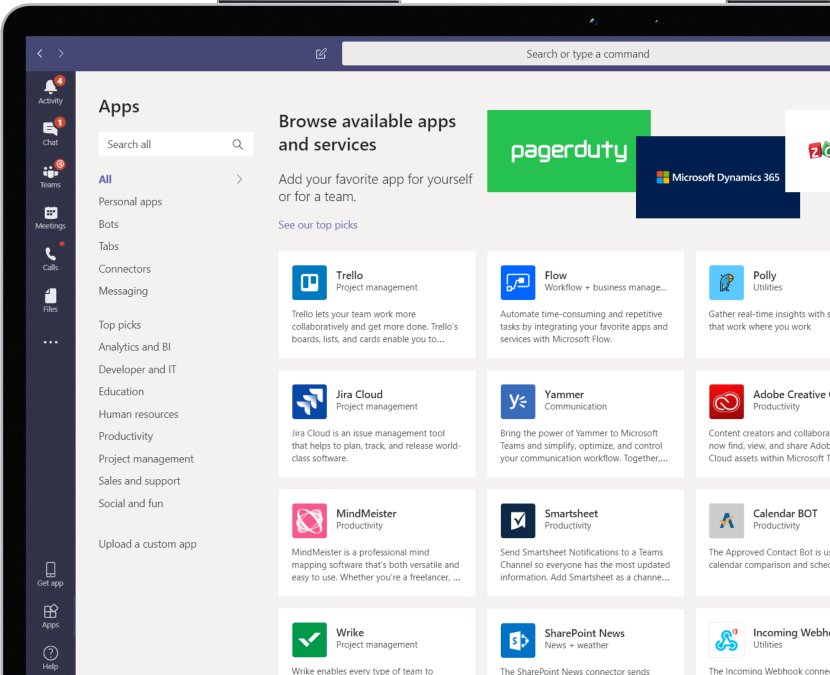The width and height of the screenshot is (830, 675).
Task: Click Upload a custom app
Action: click(147, 544)
